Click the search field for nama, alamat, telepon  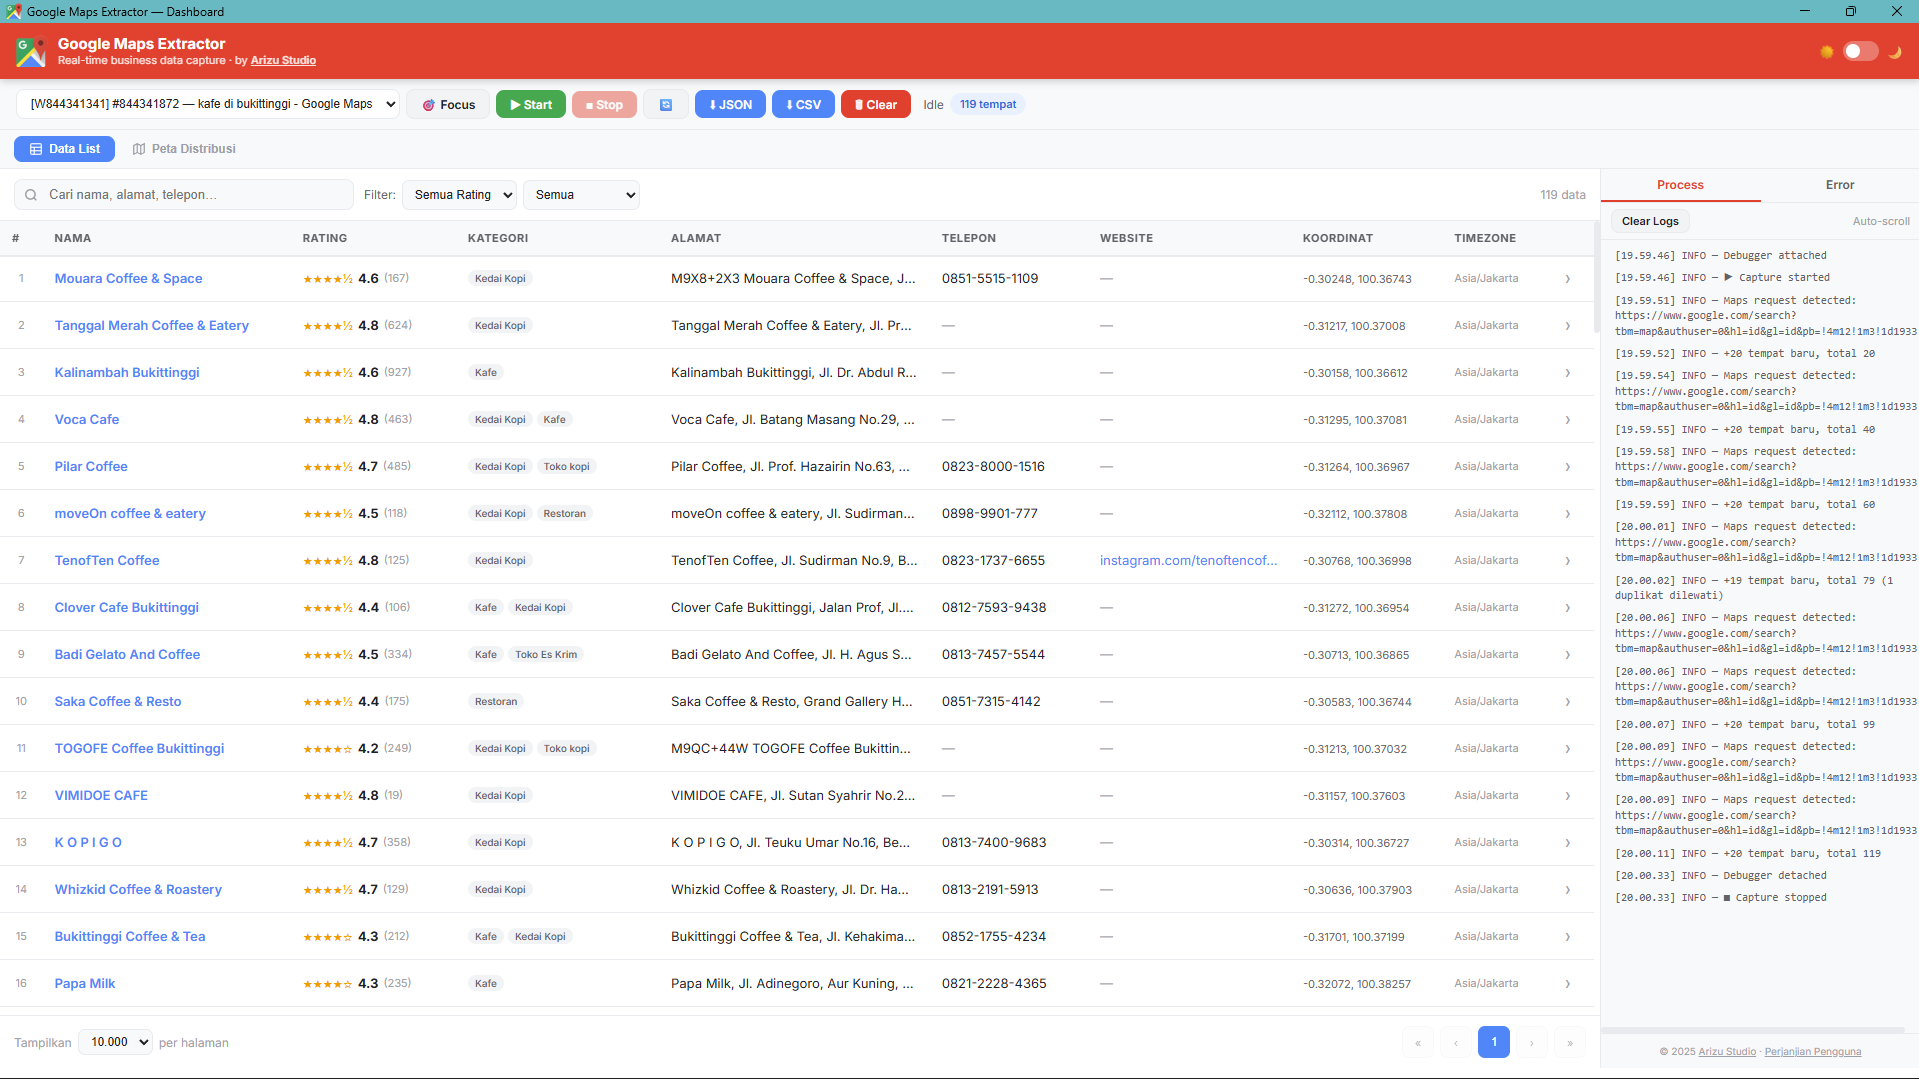coord(195,195)
